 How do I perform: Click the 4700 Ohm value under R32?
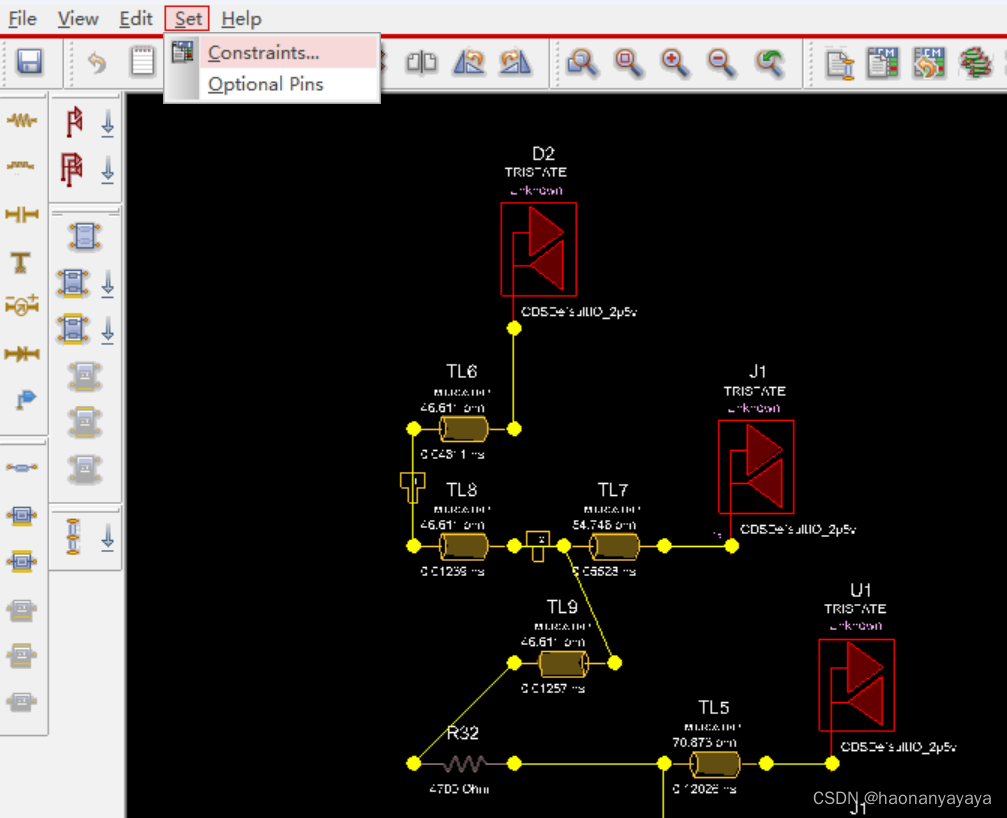[x=459, y=788]
